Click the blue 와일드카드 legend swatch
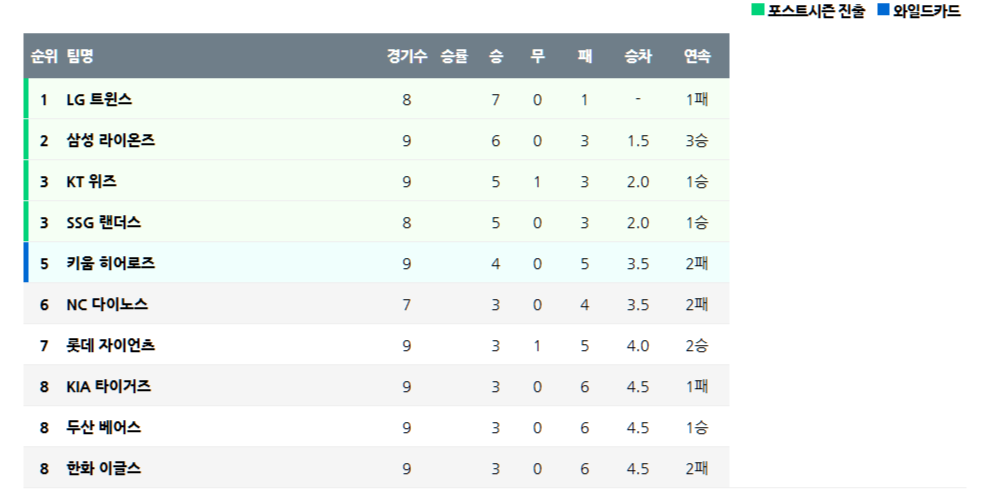Viewport: 1000px width, 490px height. pos(883,11)
